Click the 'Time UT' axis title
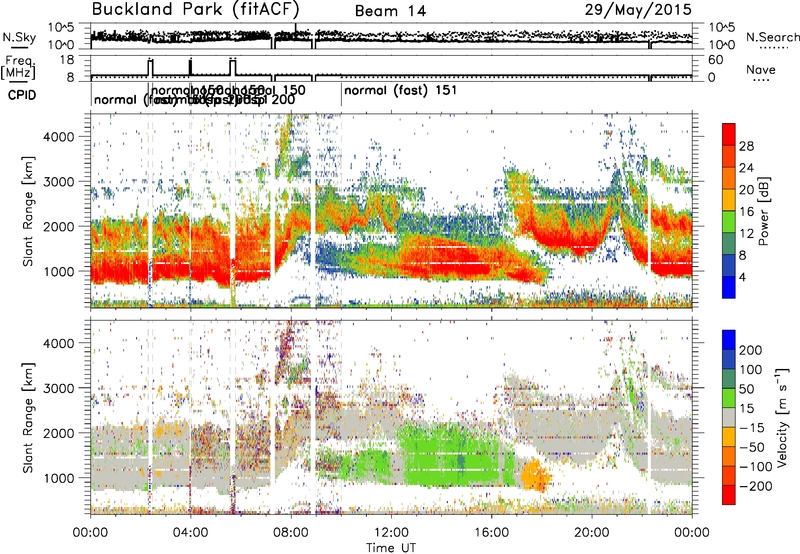Screen dimensions: 800x554 (x=391, y=548)
